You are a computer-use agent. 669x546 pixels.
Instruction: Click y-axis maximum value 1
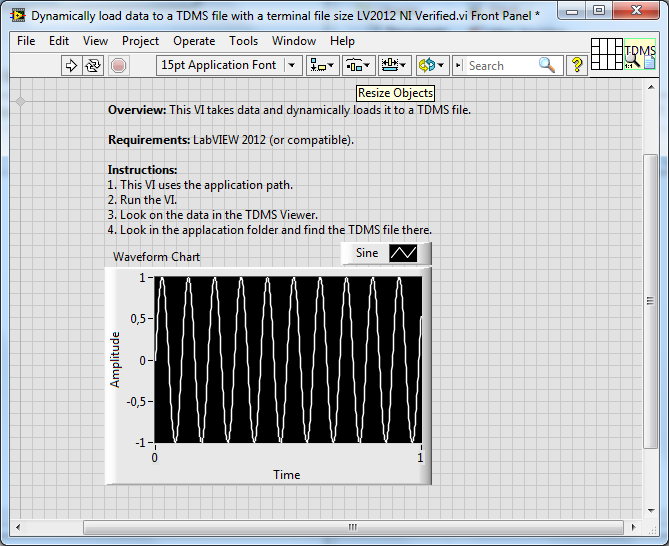pyautogui.click(x=143, y=278)
